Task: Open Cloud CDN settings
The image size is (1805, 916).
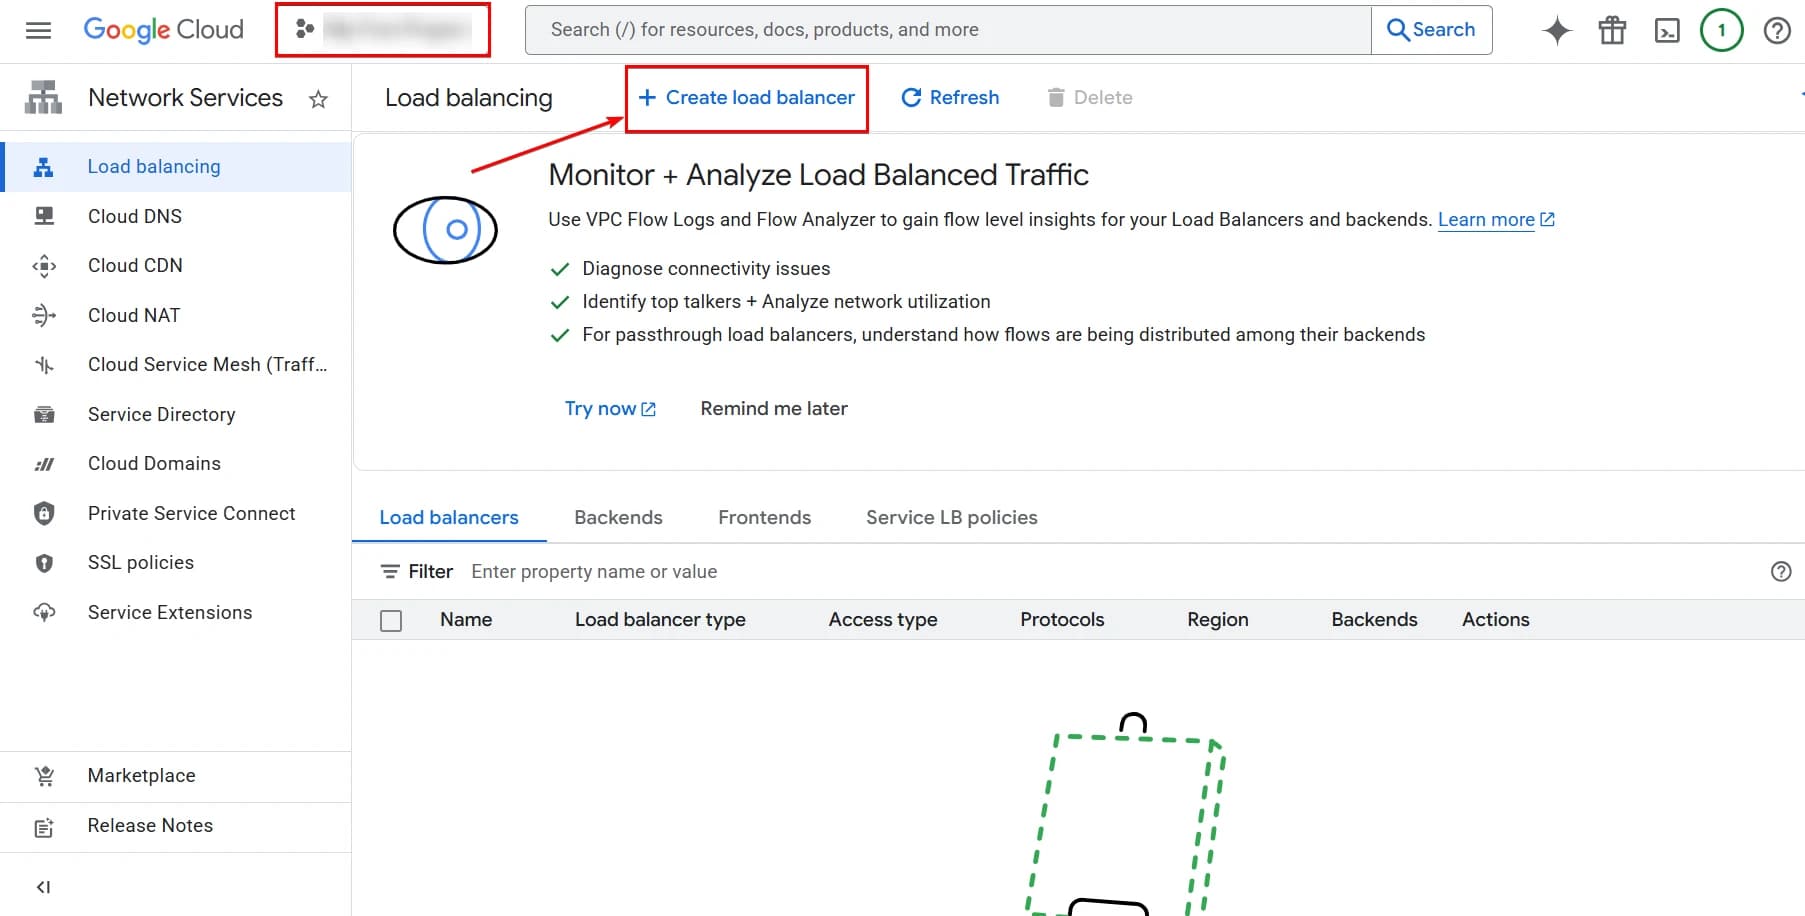Action: [134, 265]
